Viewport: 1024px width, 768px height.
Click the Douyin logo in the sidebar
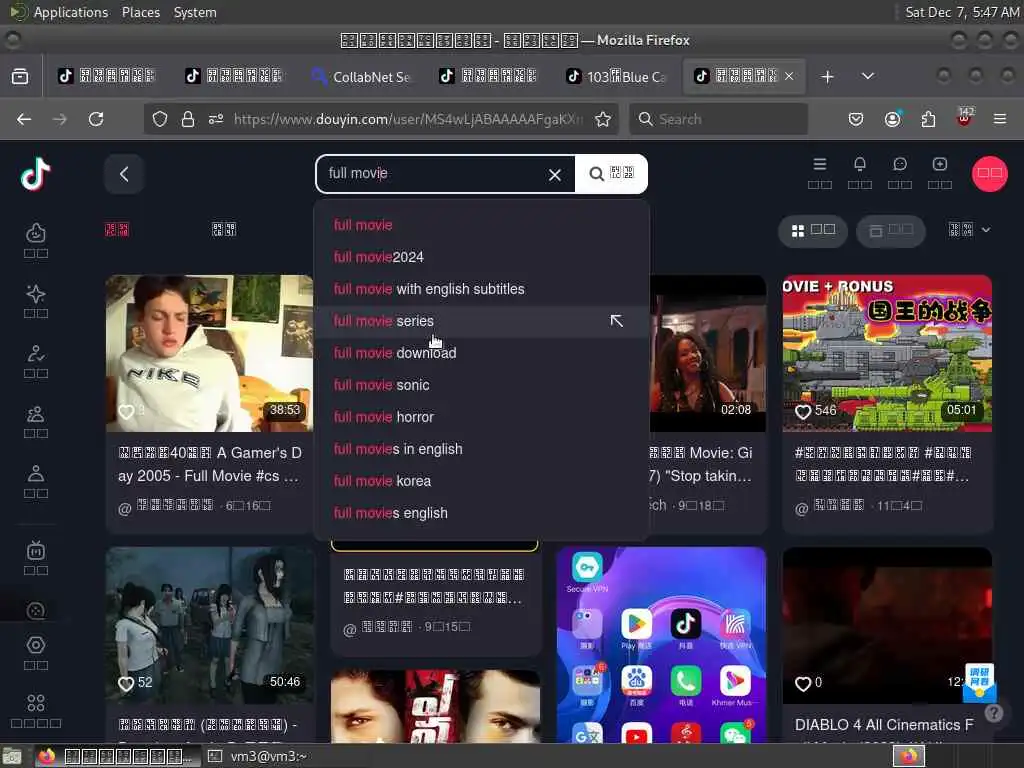click(35, 174)
